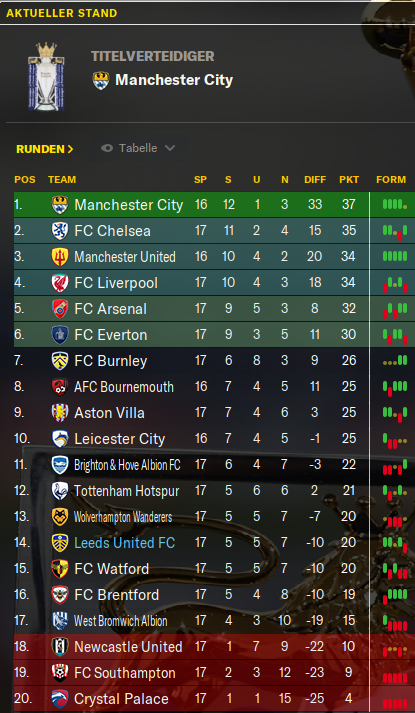Open the Tabelle view dropdown
The height and width of the screenshot is (713, 415).
138,148
